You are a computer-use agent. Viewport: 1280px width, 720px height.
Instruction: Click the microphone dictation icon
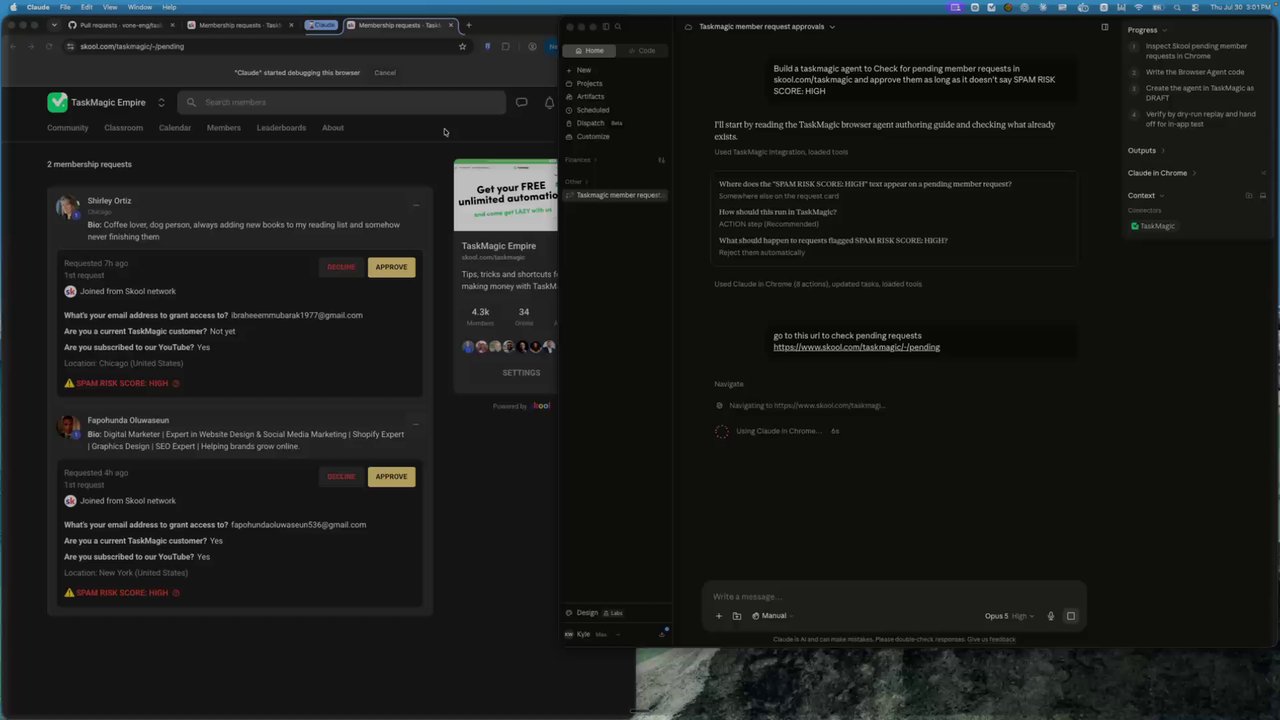pyautogui.click(x=1050, y=616)
